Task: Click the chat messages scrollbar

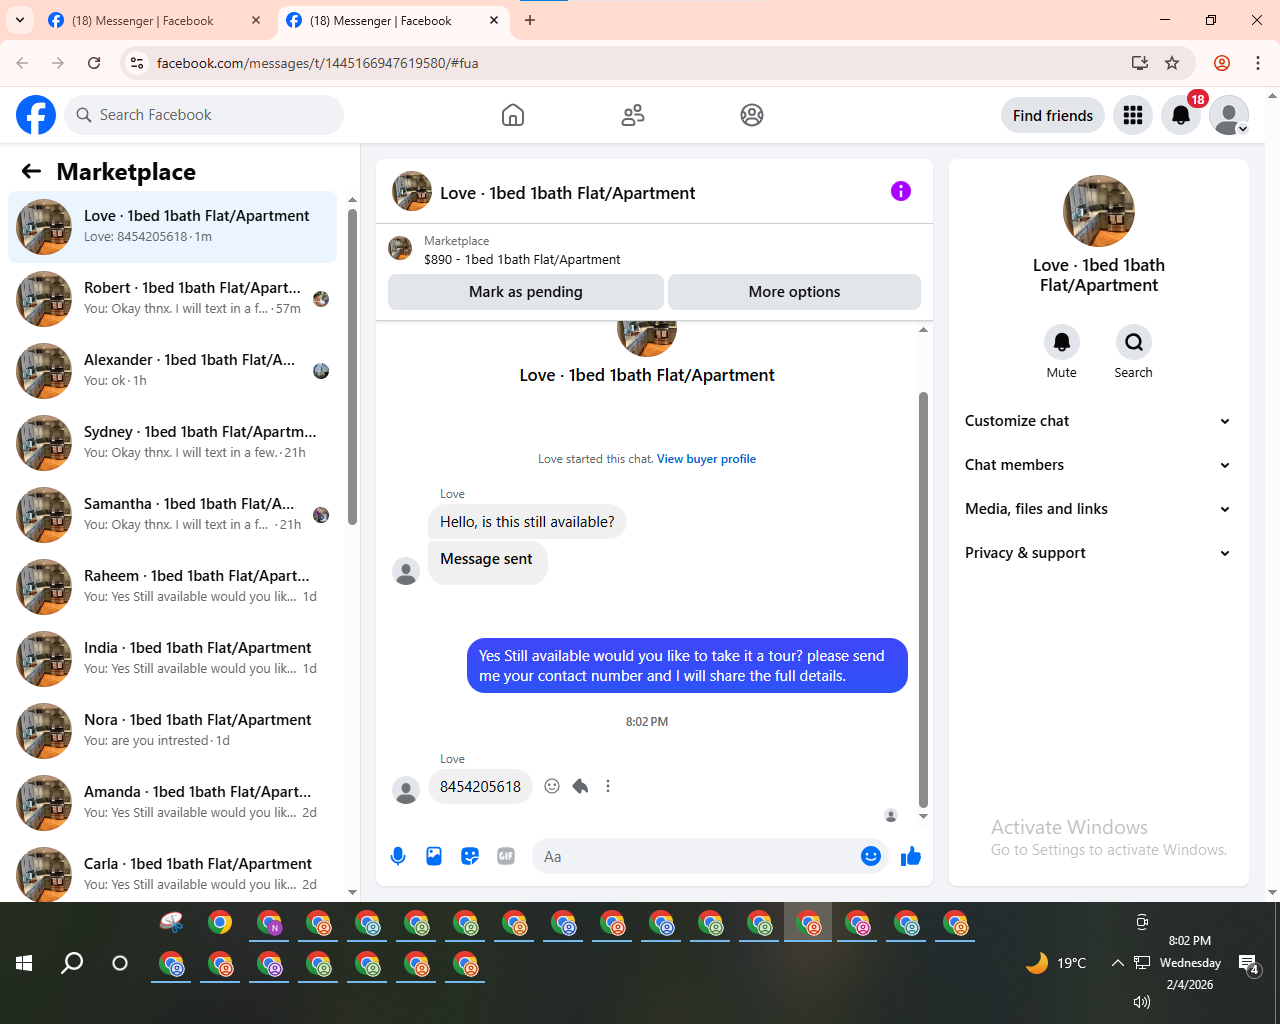Action: pos(923,600)
